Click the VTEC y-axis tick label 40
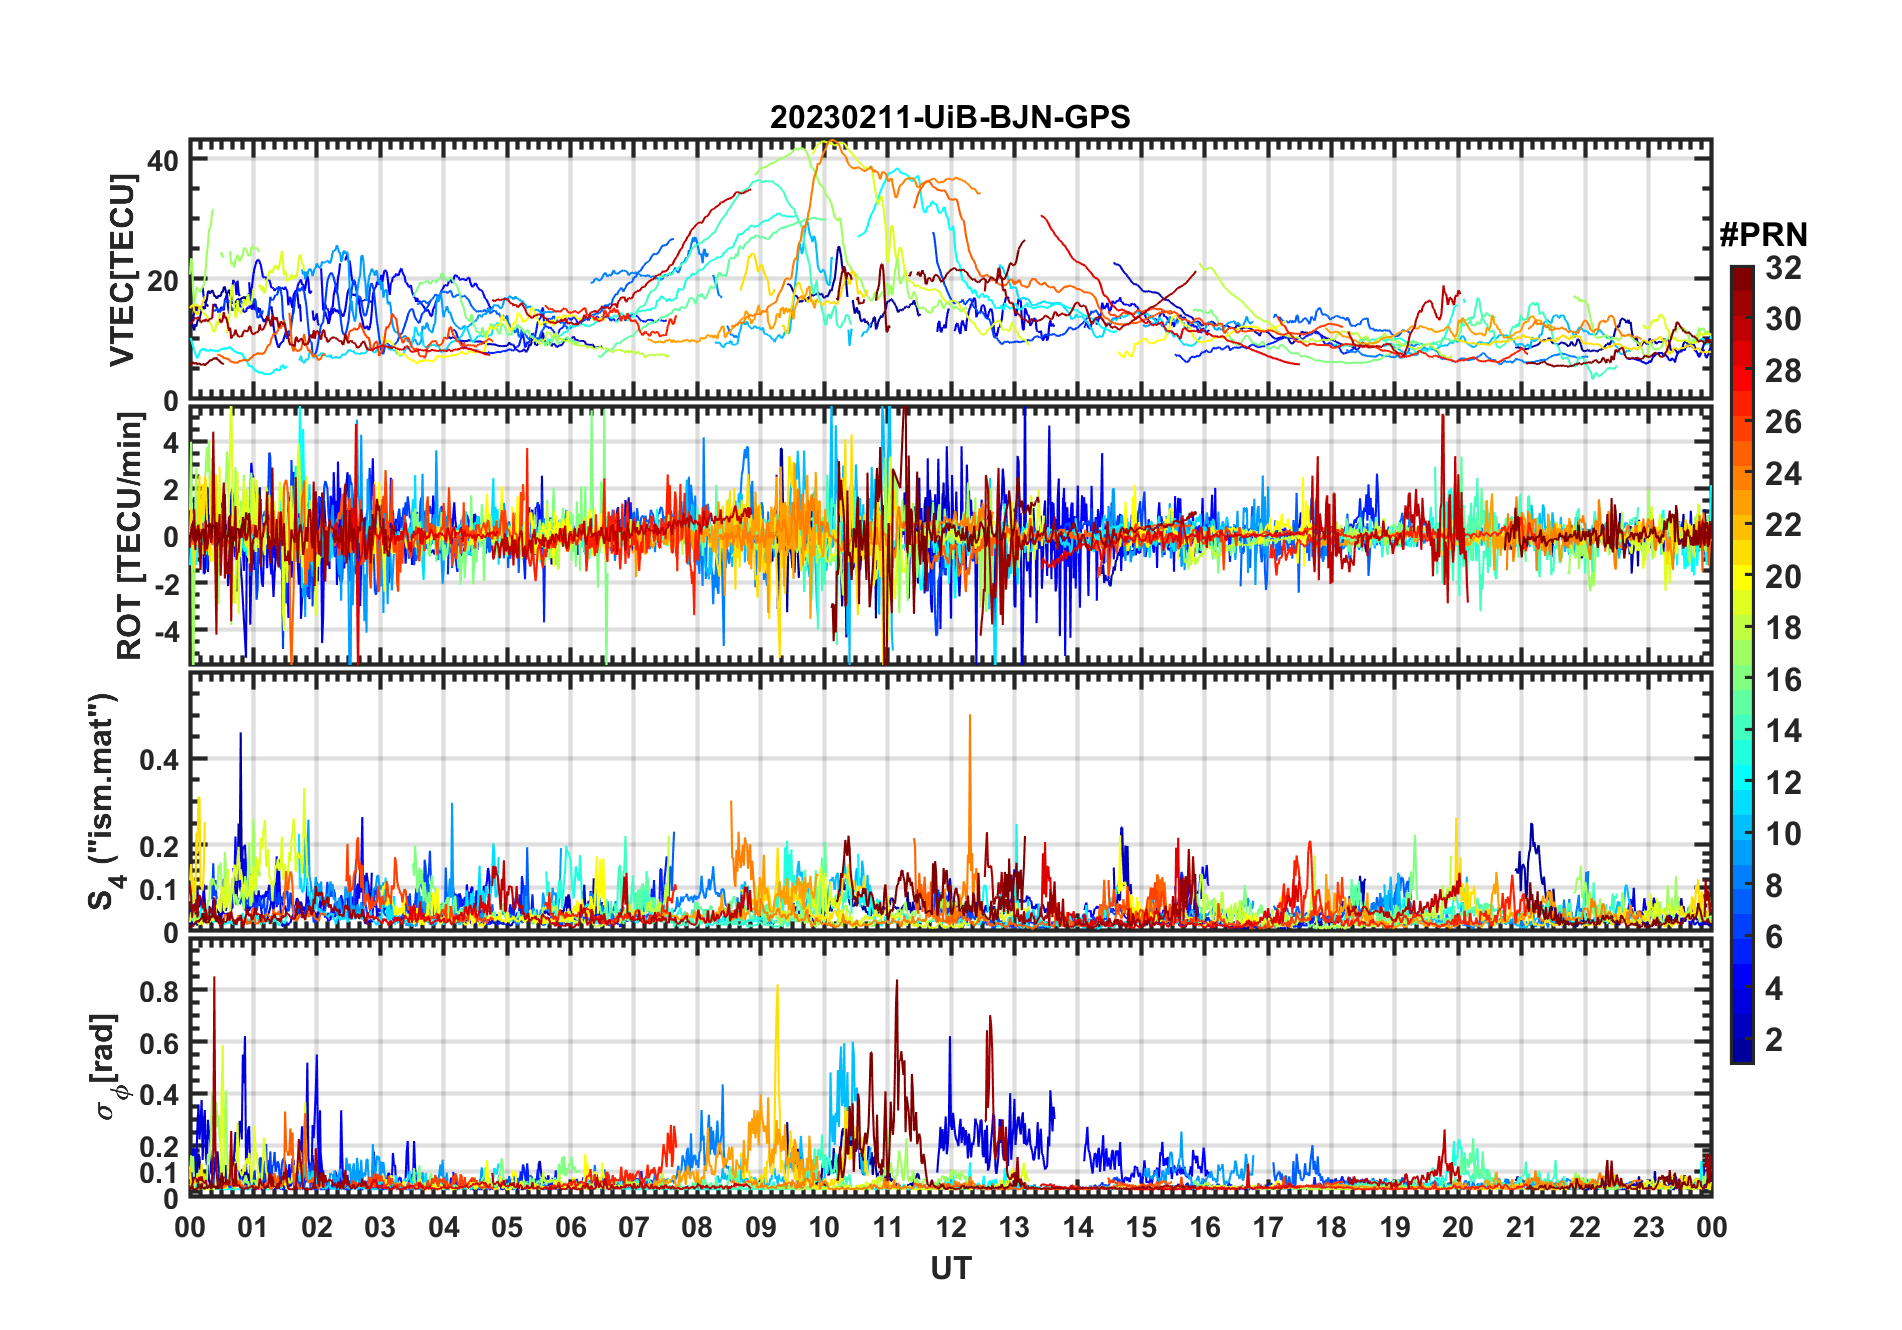Screen dimensions: 1902x1330 coord(163,160)
